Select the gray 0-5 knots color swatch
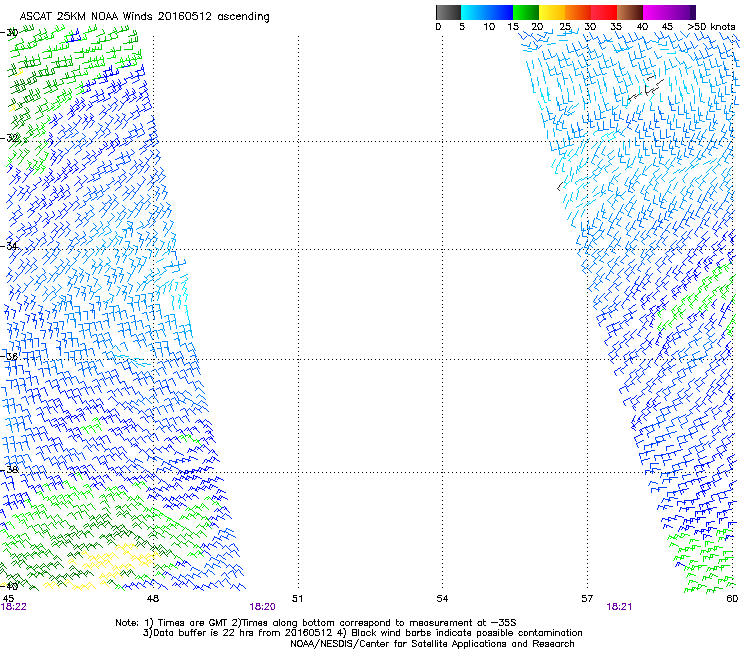Image resolution: width=740 pixels, height=650 pixels. click(448, 12)
